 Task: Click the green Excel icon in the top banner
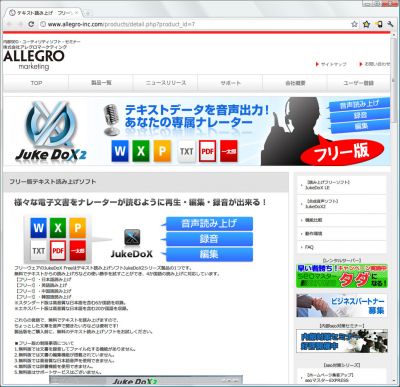click(x=141, y=151)
